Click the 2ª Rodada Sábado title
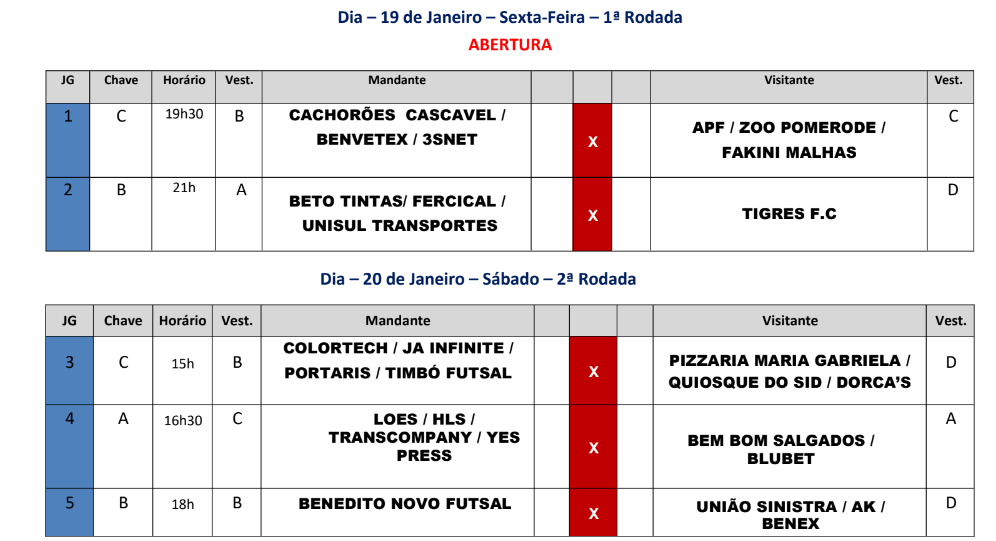This screenshot has width=996, height=541. pyautogui.click(x=478, y=279)
